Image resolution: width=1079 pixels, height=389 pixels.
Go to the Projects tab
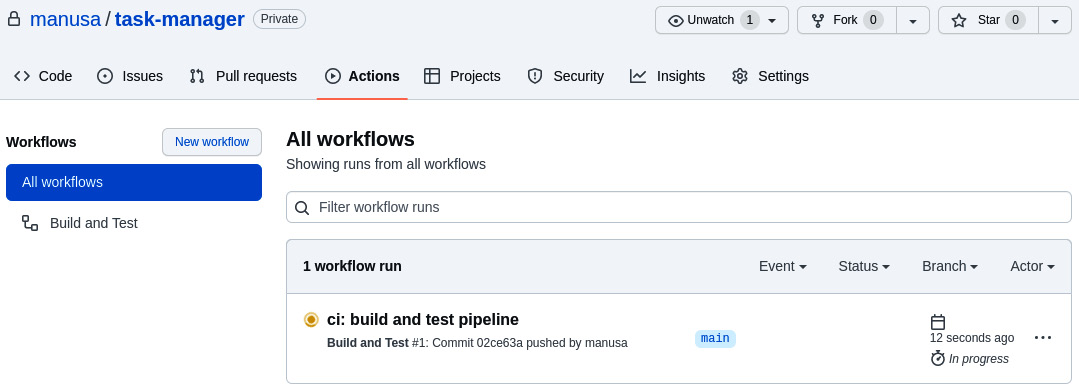(462, 76)
